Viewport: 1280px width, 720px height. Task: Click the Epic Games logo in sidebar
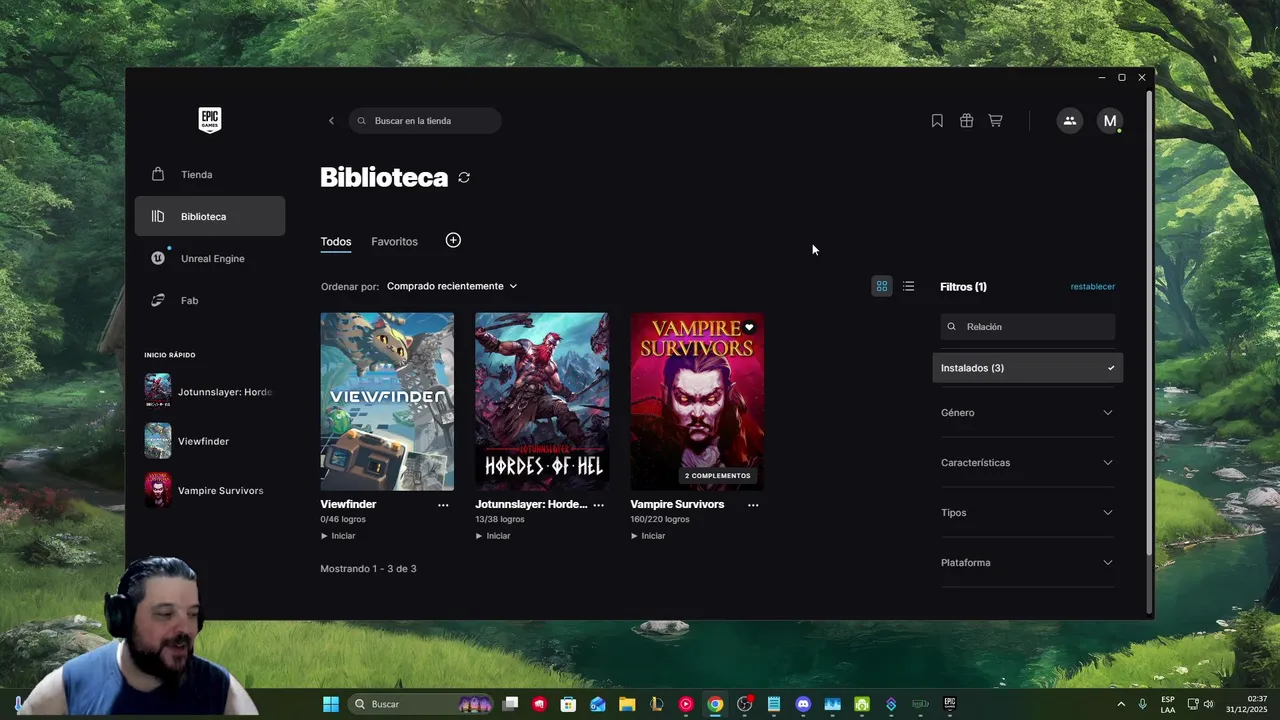click(209, 120)
